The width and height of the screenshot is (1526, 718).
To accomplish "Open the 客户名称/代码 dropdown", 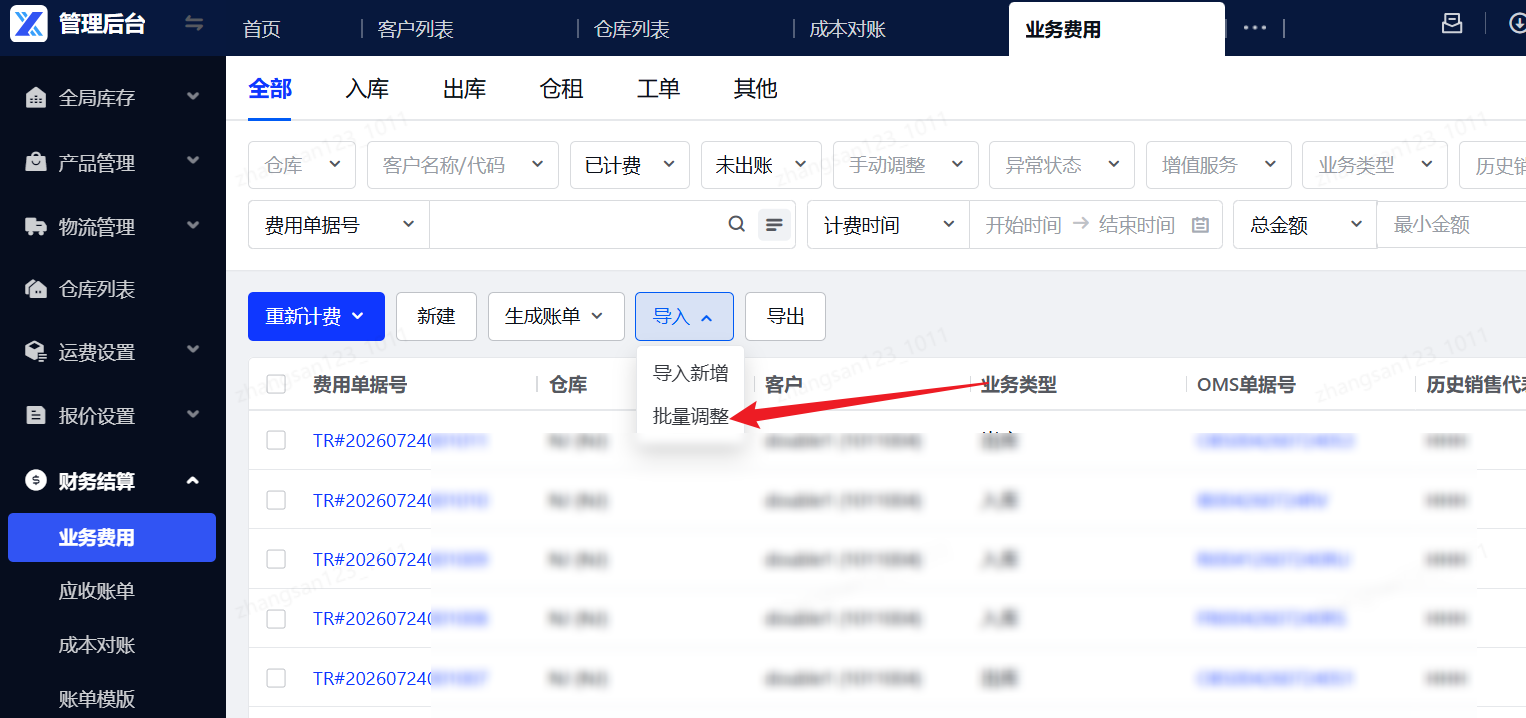I will coord(462,165).
